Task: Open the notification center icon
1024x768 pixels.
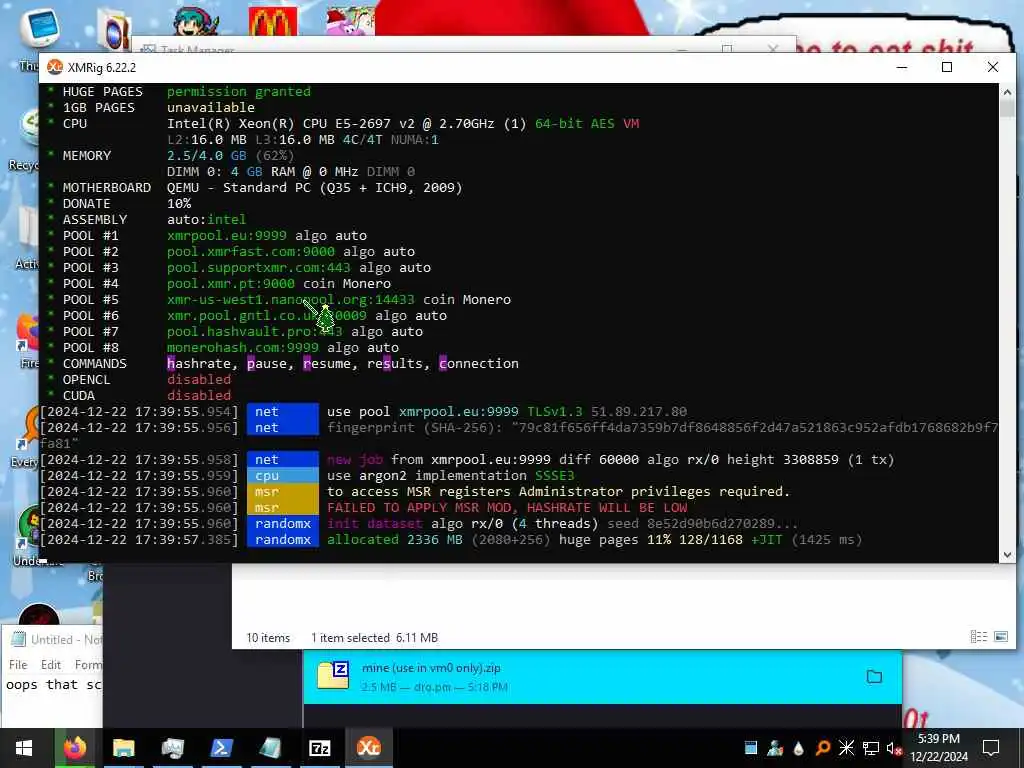Action: coord(991,748)
